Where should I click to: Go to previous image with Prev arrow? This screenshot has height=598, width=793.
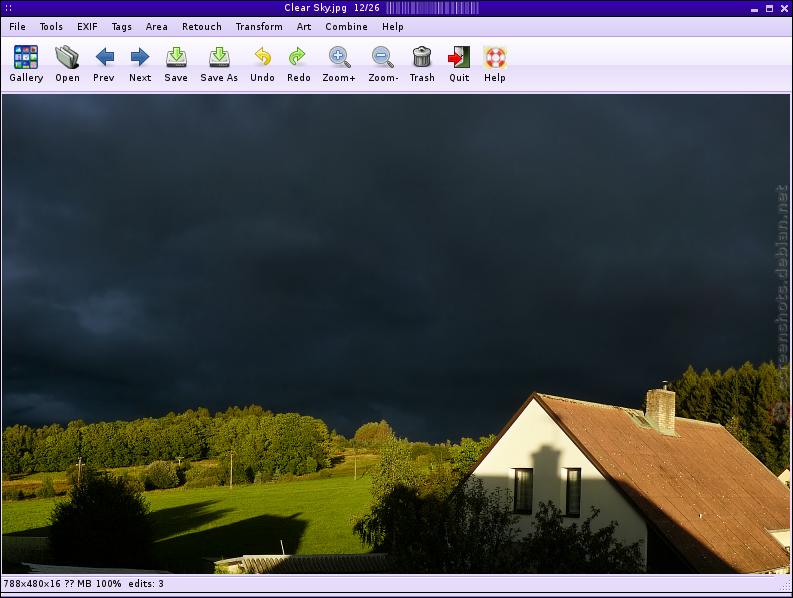(x=104, y=57)
